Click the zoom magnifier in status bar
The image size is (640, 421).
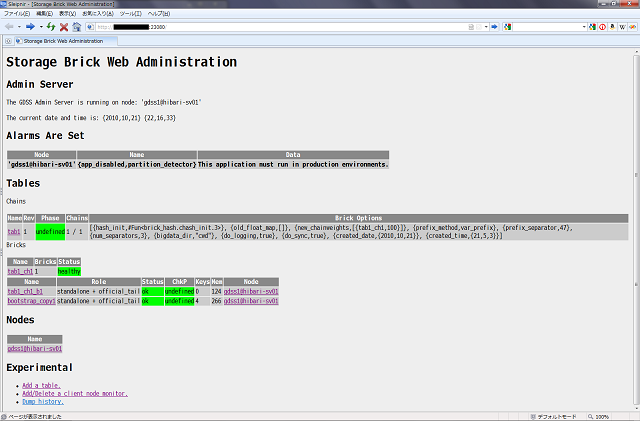[x=589, y=416]
